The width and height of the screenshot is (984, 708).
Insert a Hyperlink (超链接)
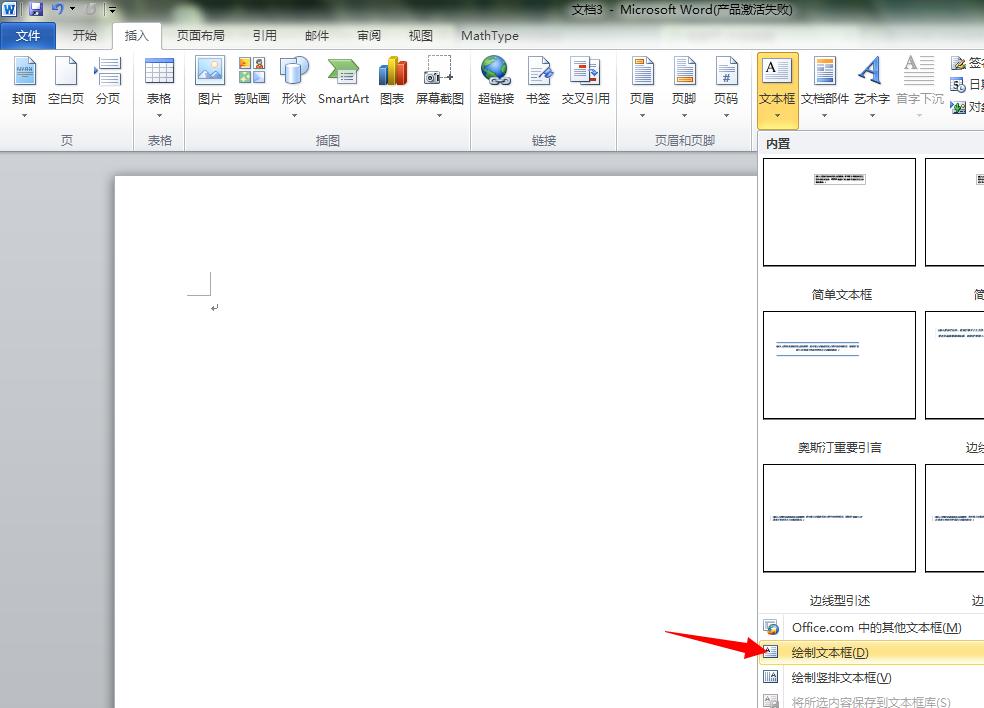click(496, 70)
